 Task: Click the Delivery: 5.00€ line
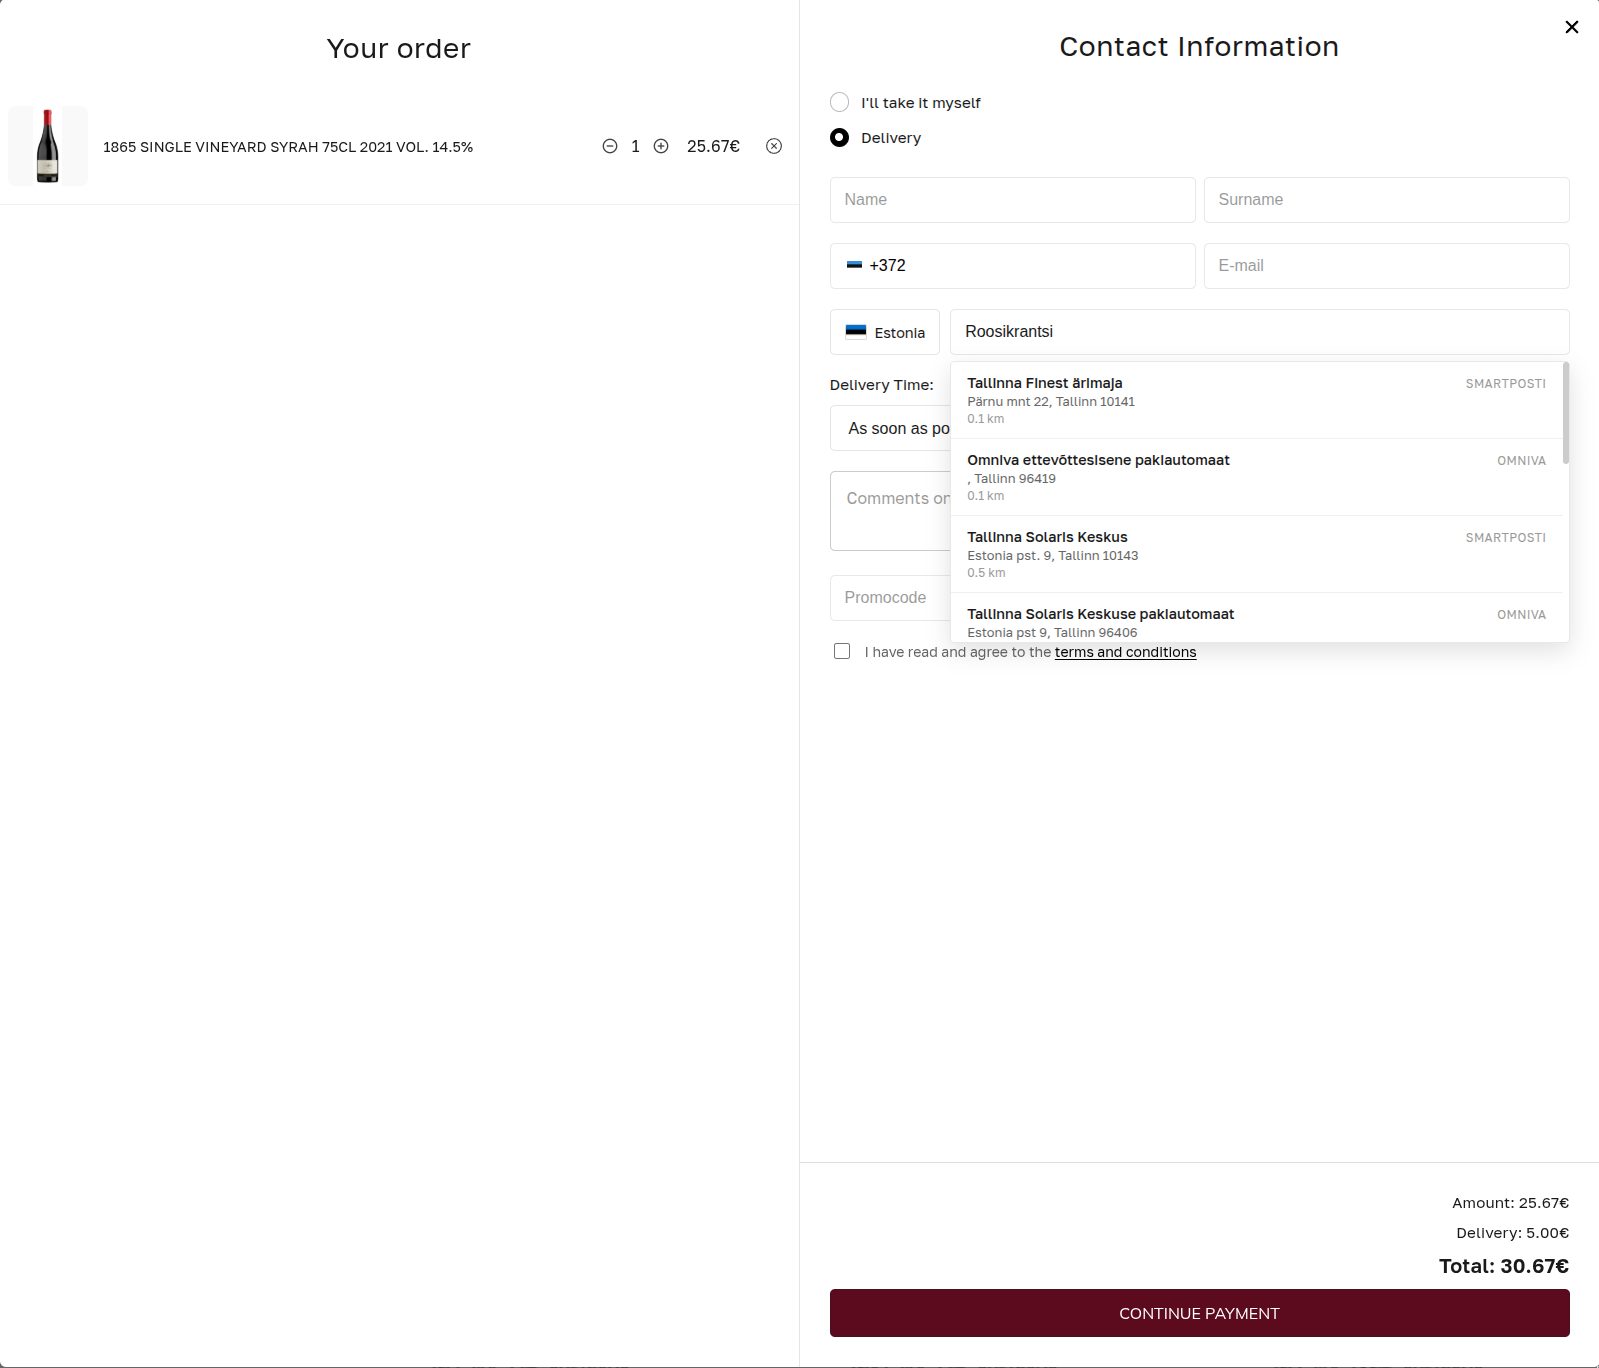1513,1233
